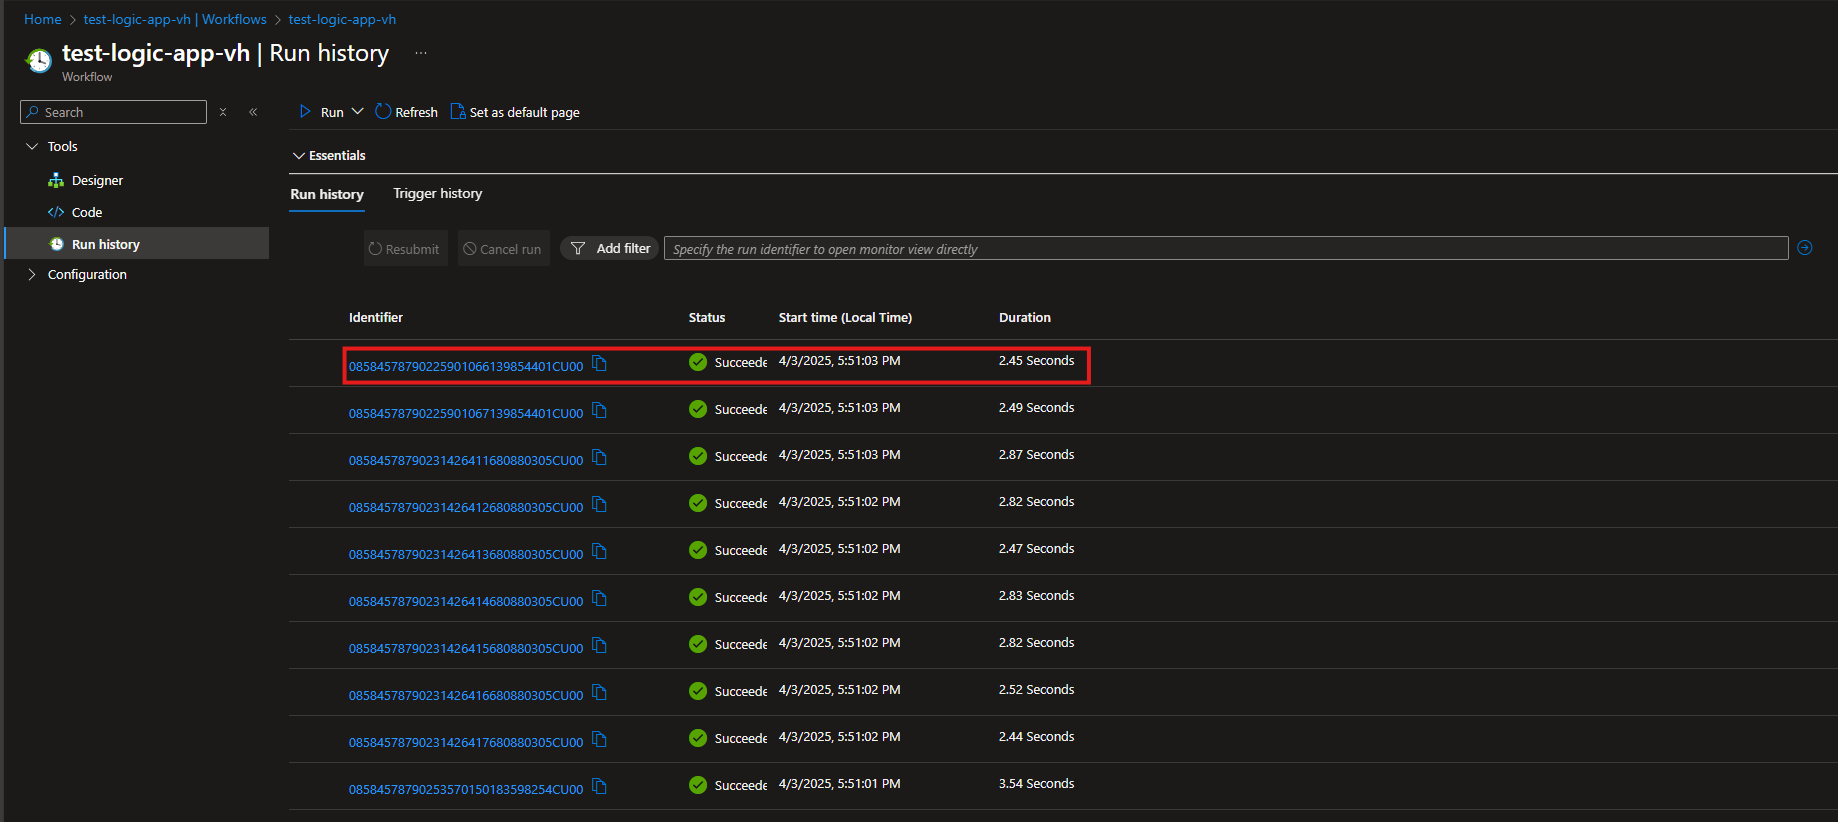The image size is (1838, 822).
Task: Click the Set as default page icon
Action: (458, 112)
